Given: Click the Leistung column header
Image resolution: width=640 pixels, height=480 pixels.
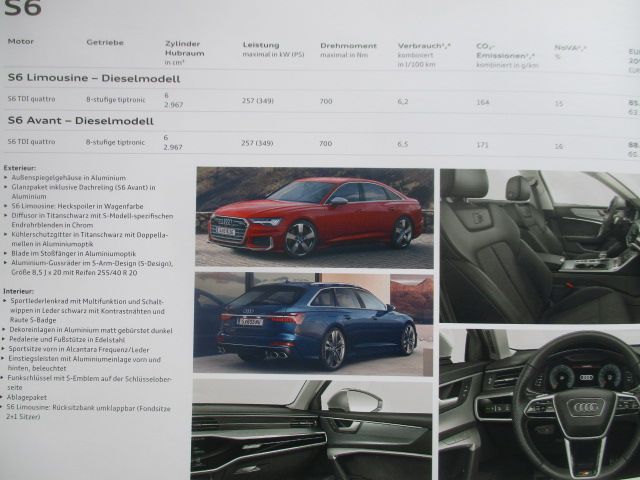Looking at the screenshot, I should coord(261,45).
